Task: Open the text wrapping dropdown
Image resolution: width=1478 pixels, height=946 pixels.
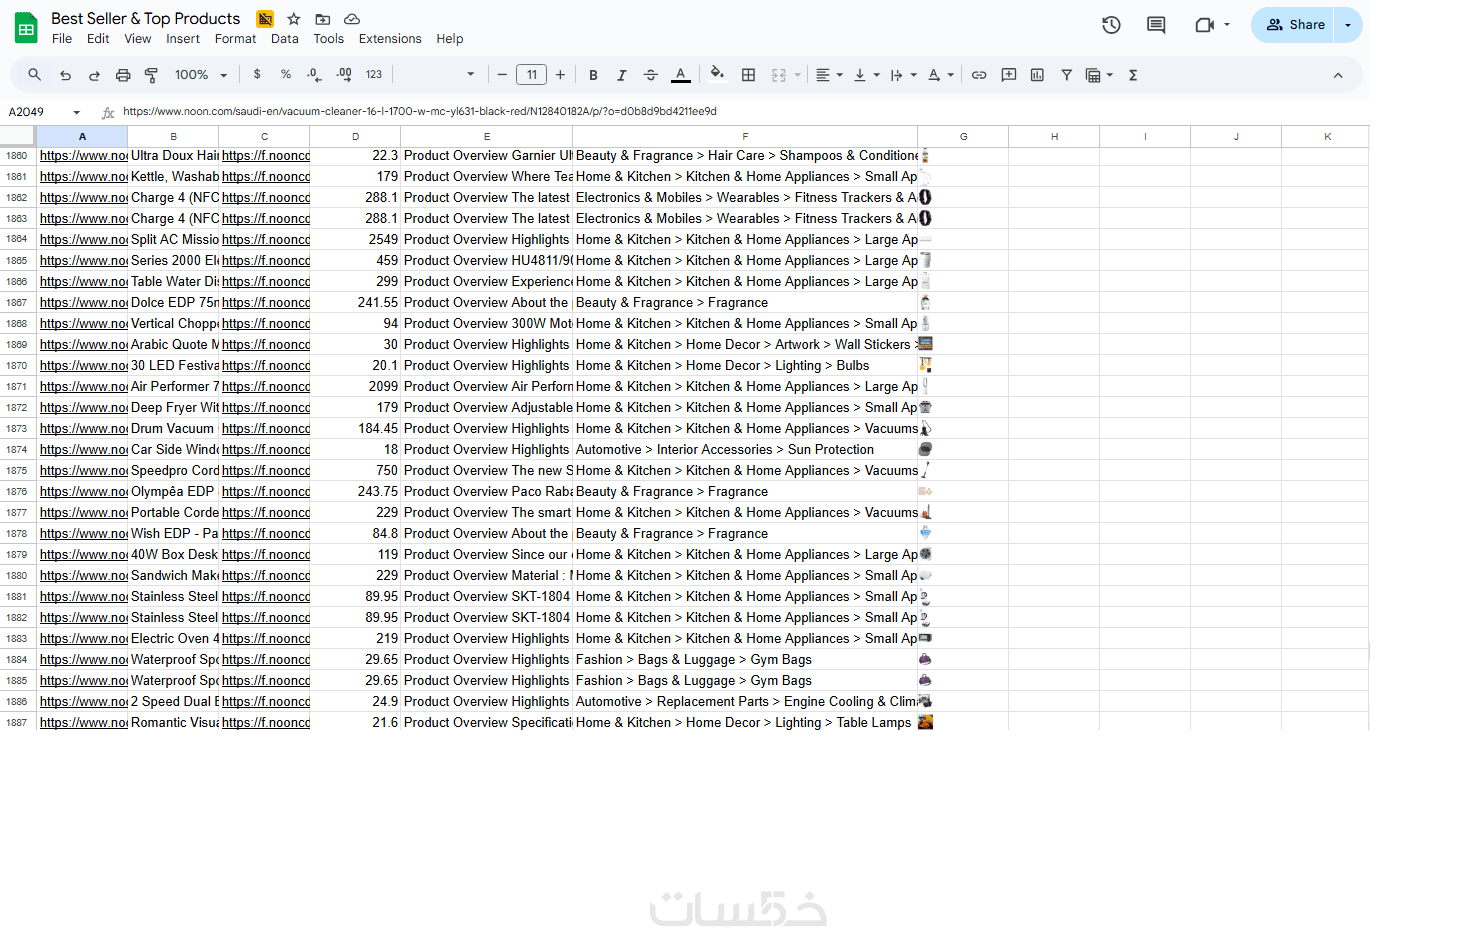Action: [903, 75]
